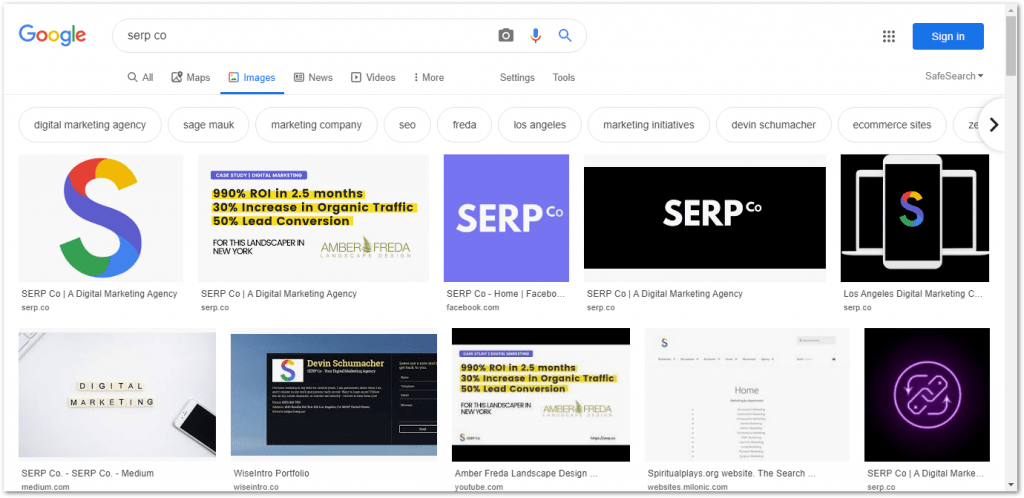The image size is (1024, 498).
Task: Expand the SafeSearch dropdown
Action: coord(954,76)
